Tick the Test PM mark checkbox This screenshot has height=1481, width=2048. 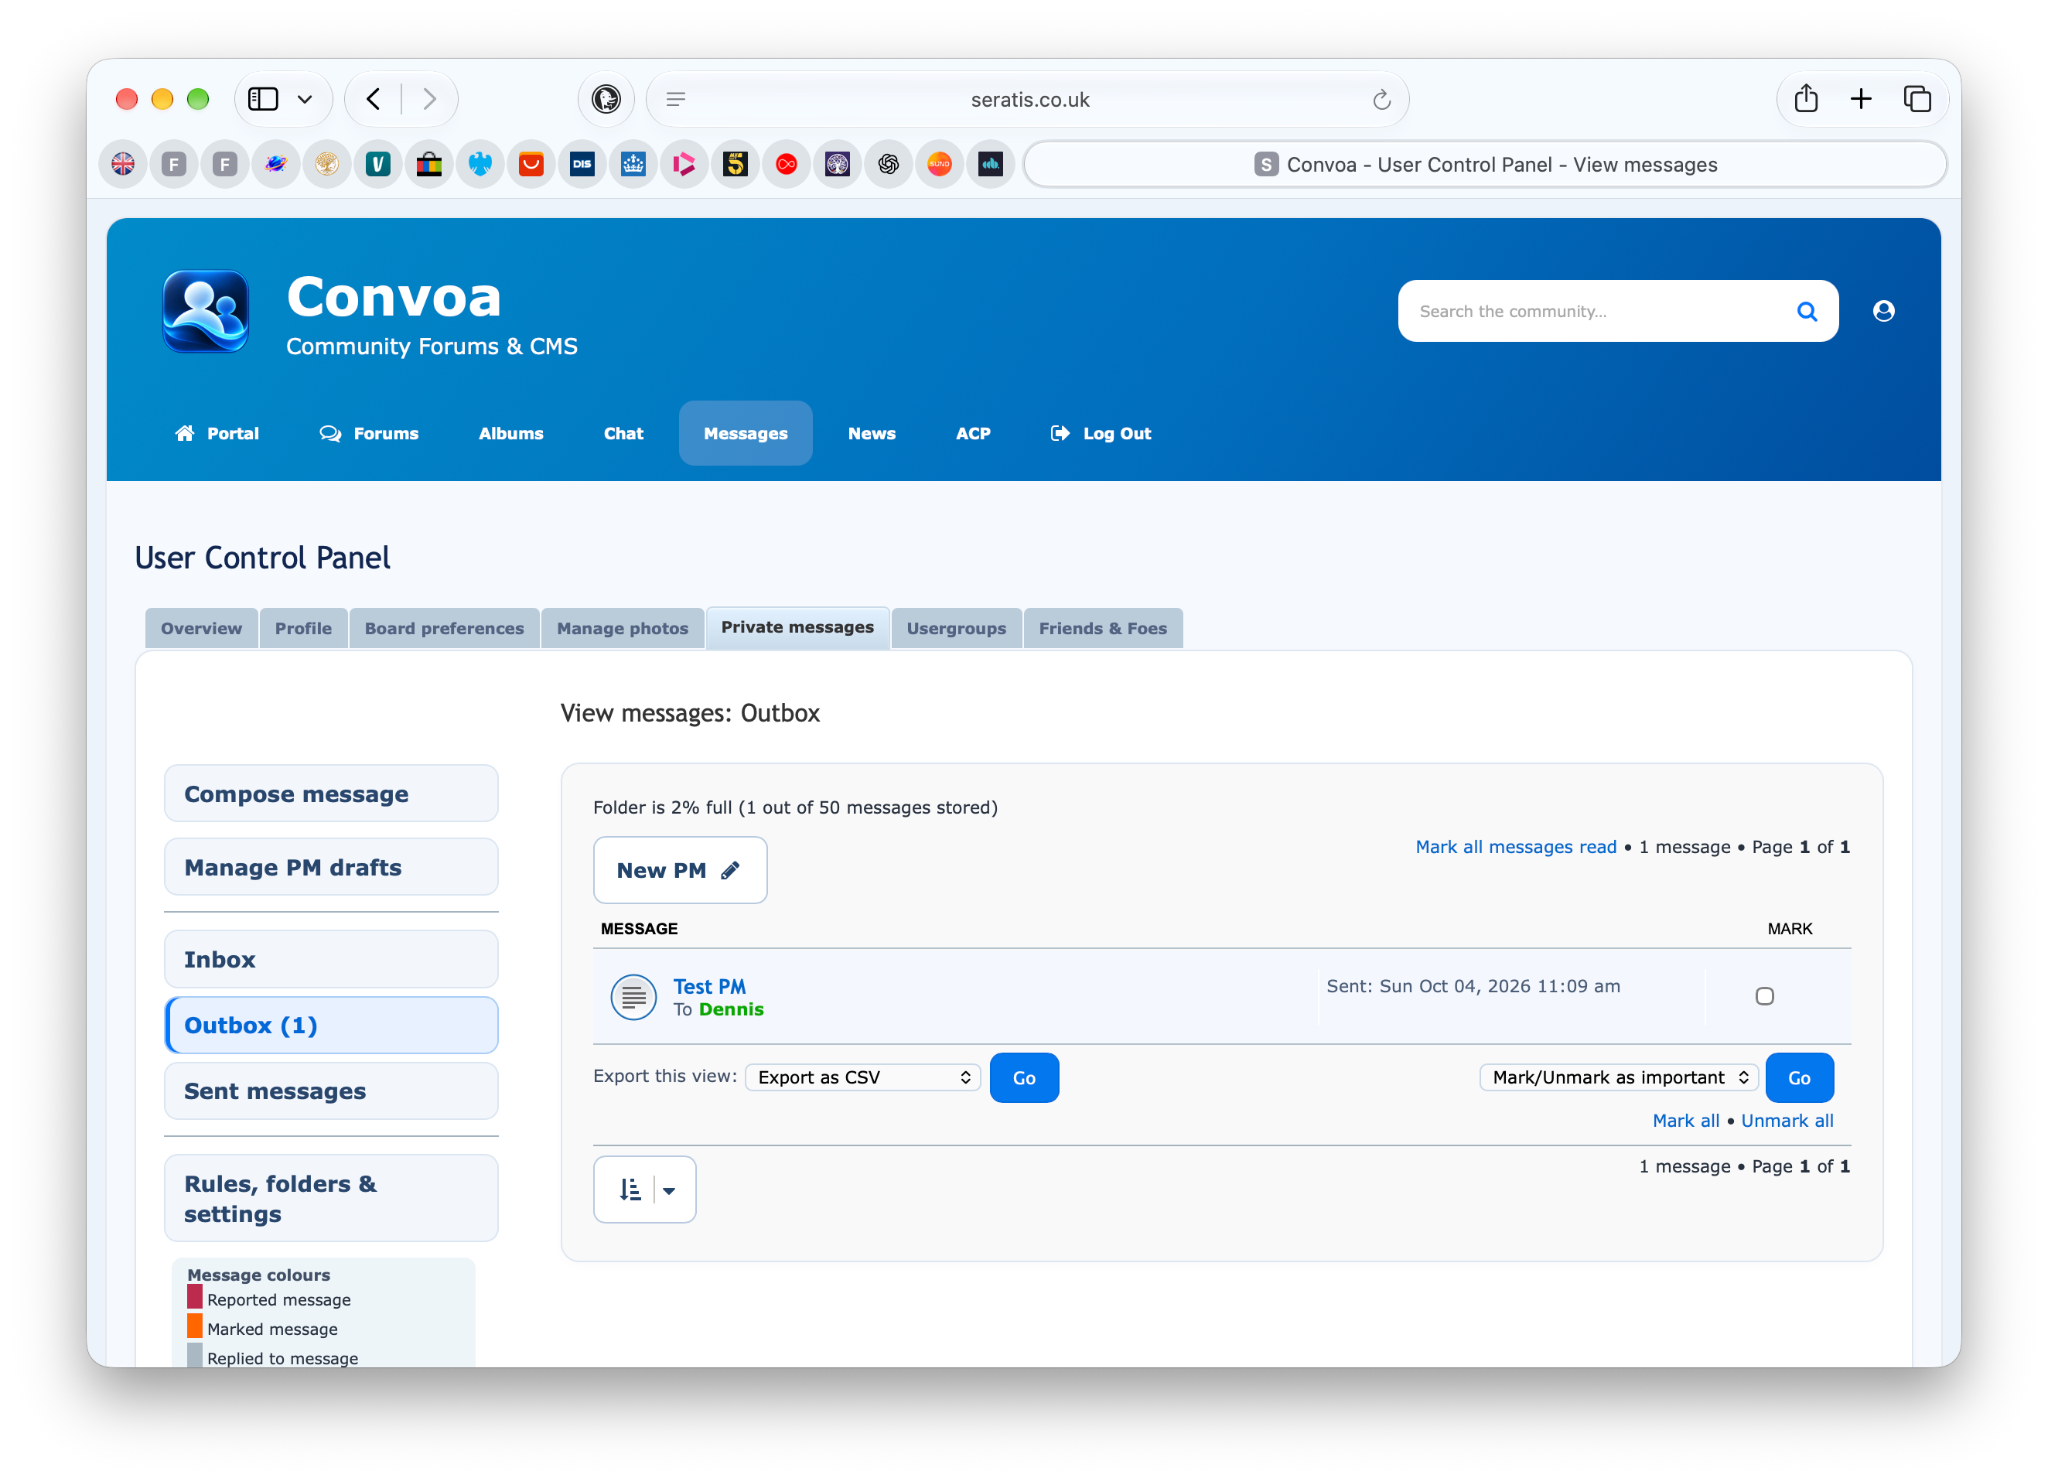[x=1764, y=996]
